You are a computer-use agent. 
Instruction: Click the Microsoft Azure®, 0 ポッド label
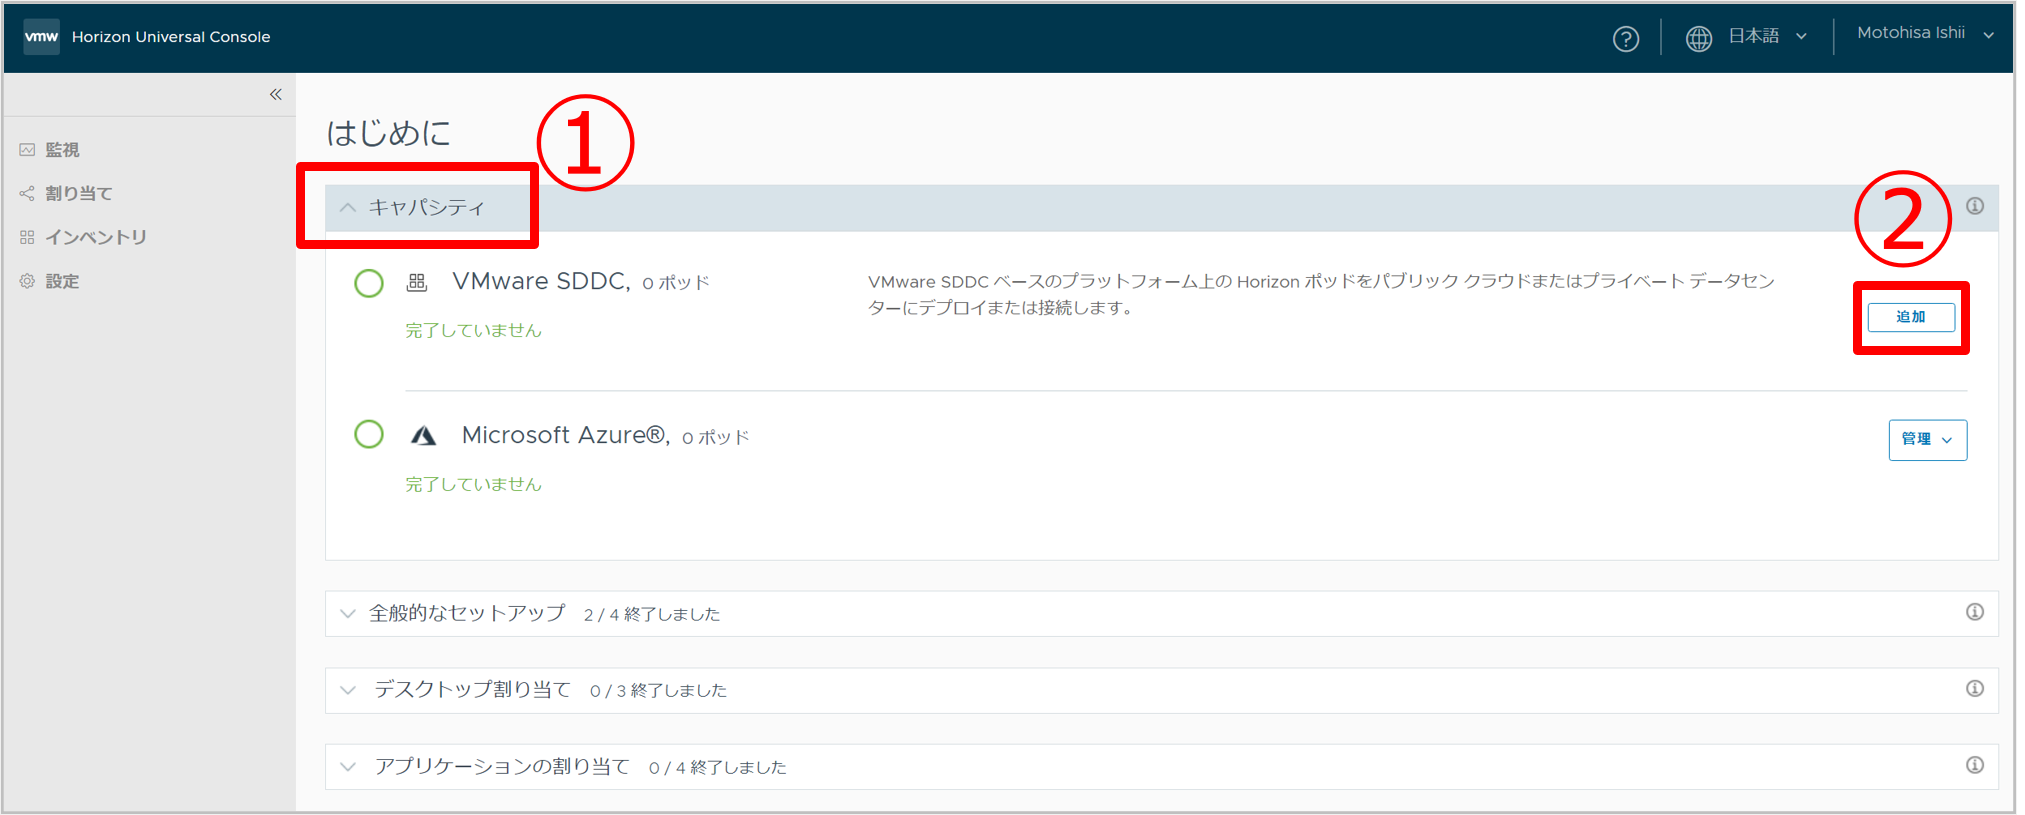[x=605, y=436]
